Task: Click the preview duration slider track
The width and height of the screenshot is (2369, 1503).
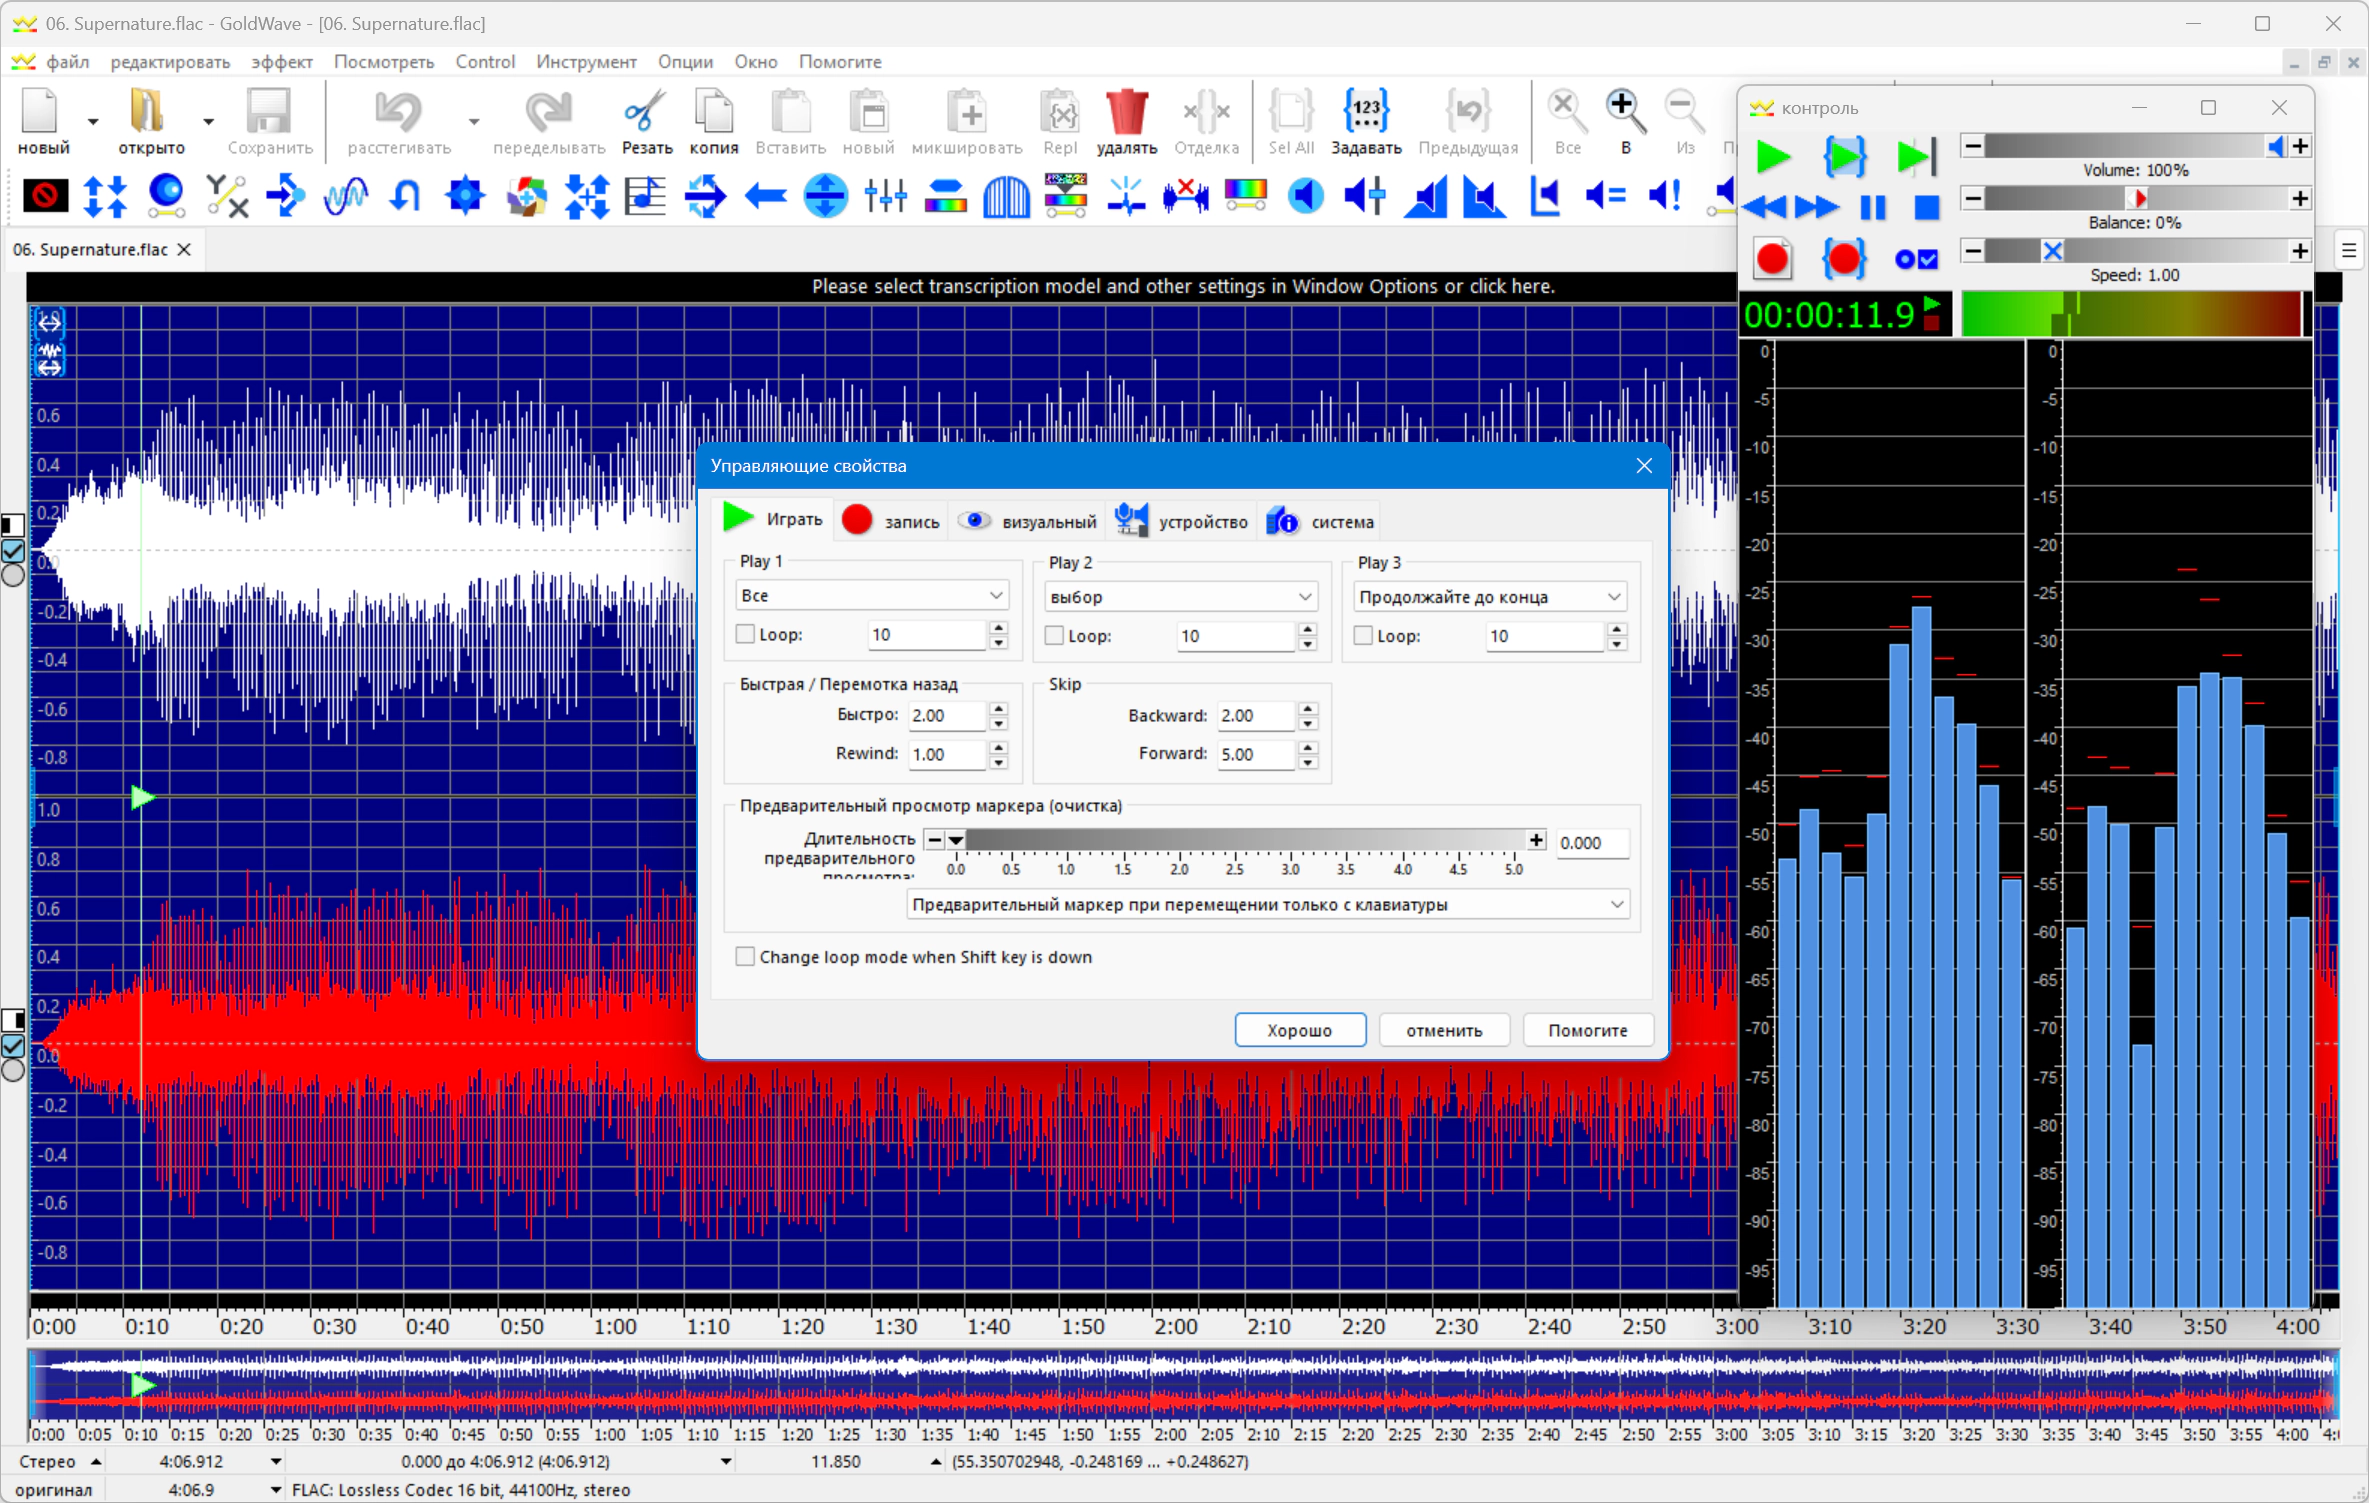Action: click(1244, 841)
